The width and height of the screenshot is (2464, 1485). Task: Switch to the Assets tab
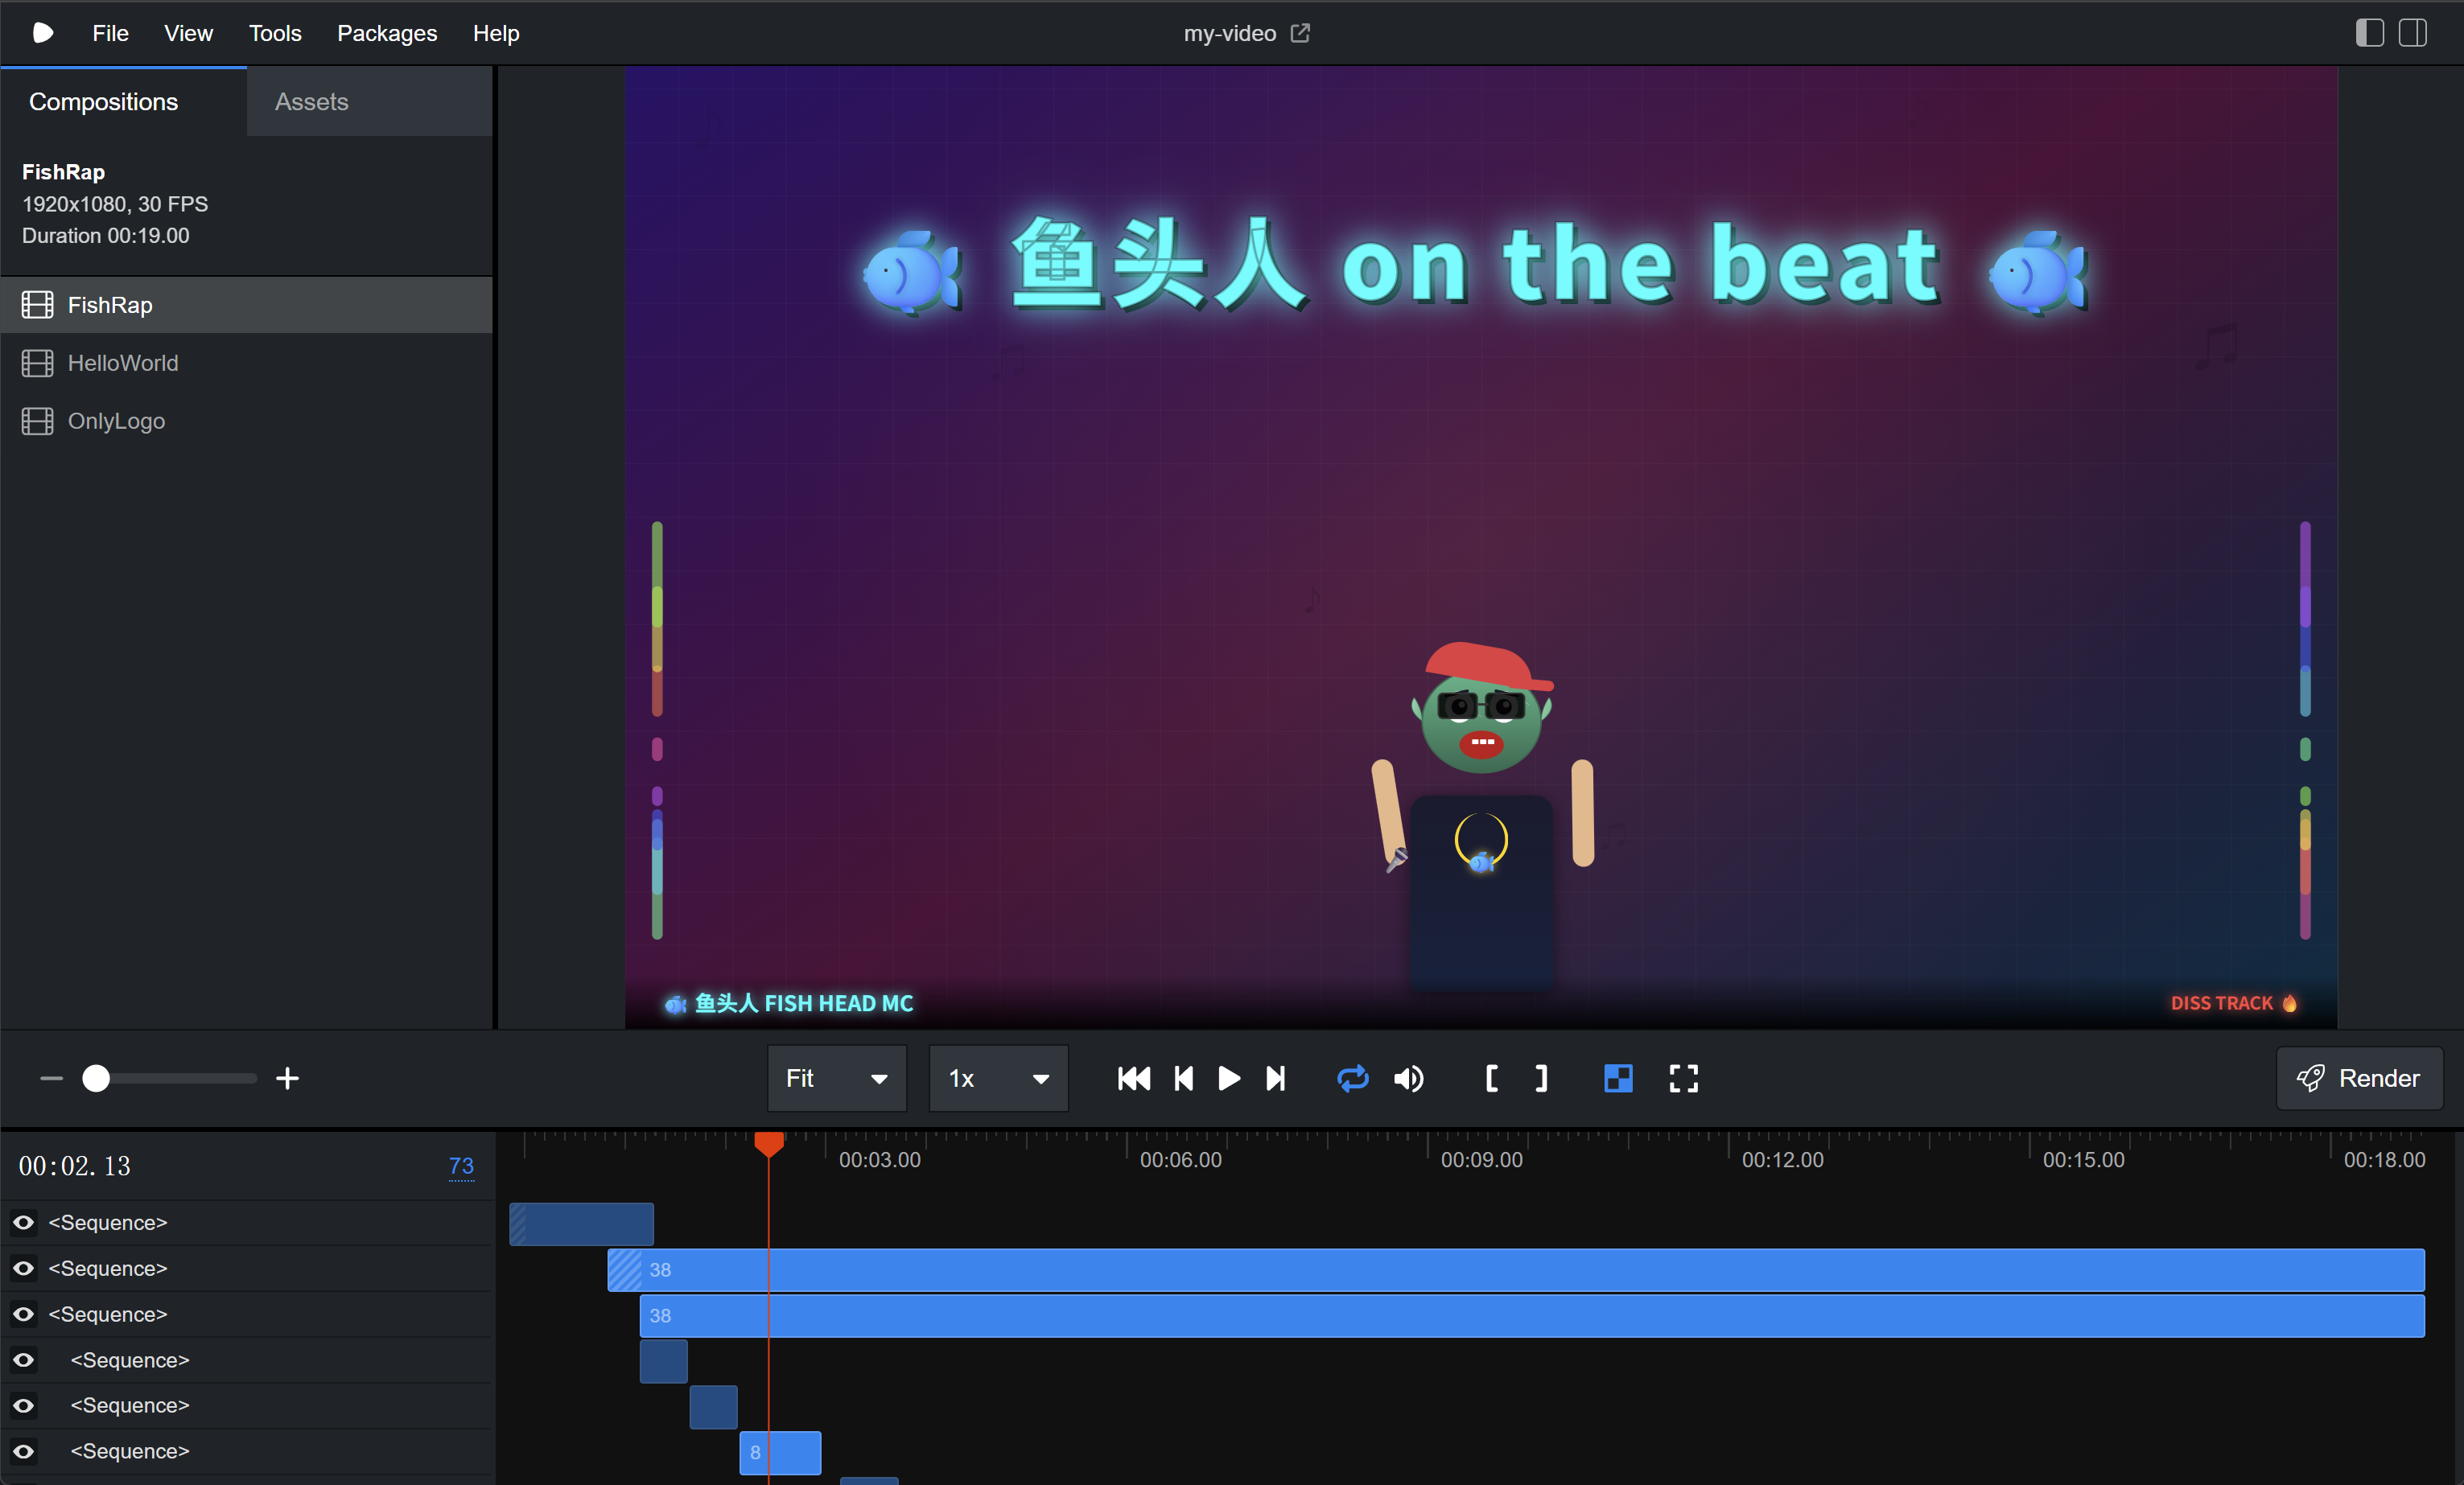[x=311, y=102]
